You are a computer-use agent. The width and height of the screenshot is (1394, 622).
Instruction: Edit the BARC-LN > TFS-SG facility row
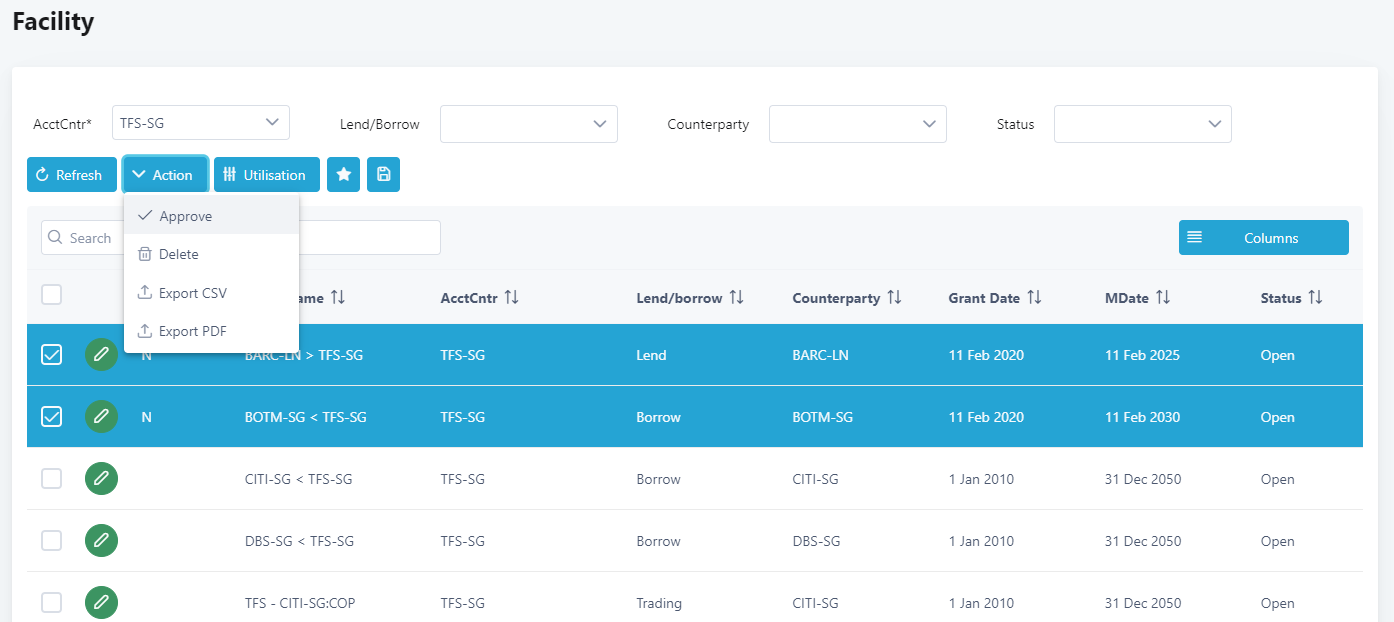(x=101, y=355)
